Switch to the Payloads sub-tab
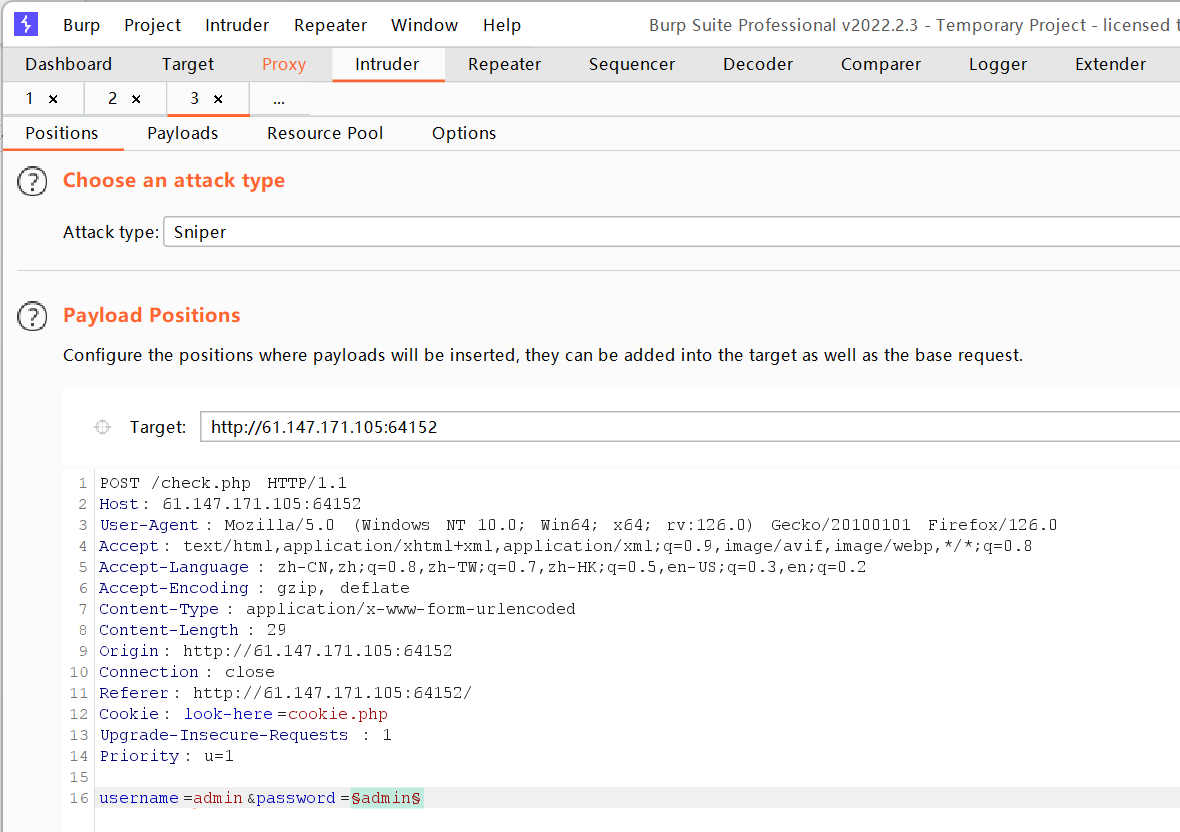This screenshot has width=1180, height=832. click(x=183, y=133)
